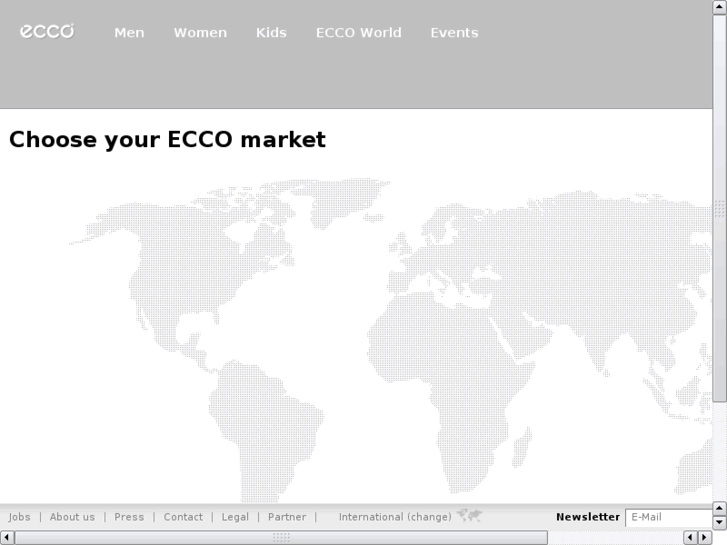This screenshot has width=727, height=545.
Task: Click the small scroll-right arrow at bottom right
Action: pos(705,537)
